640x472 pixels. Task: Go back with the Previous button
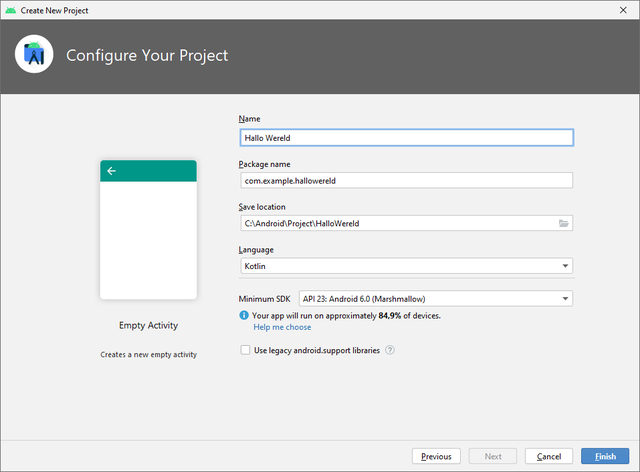coord(436,456)
